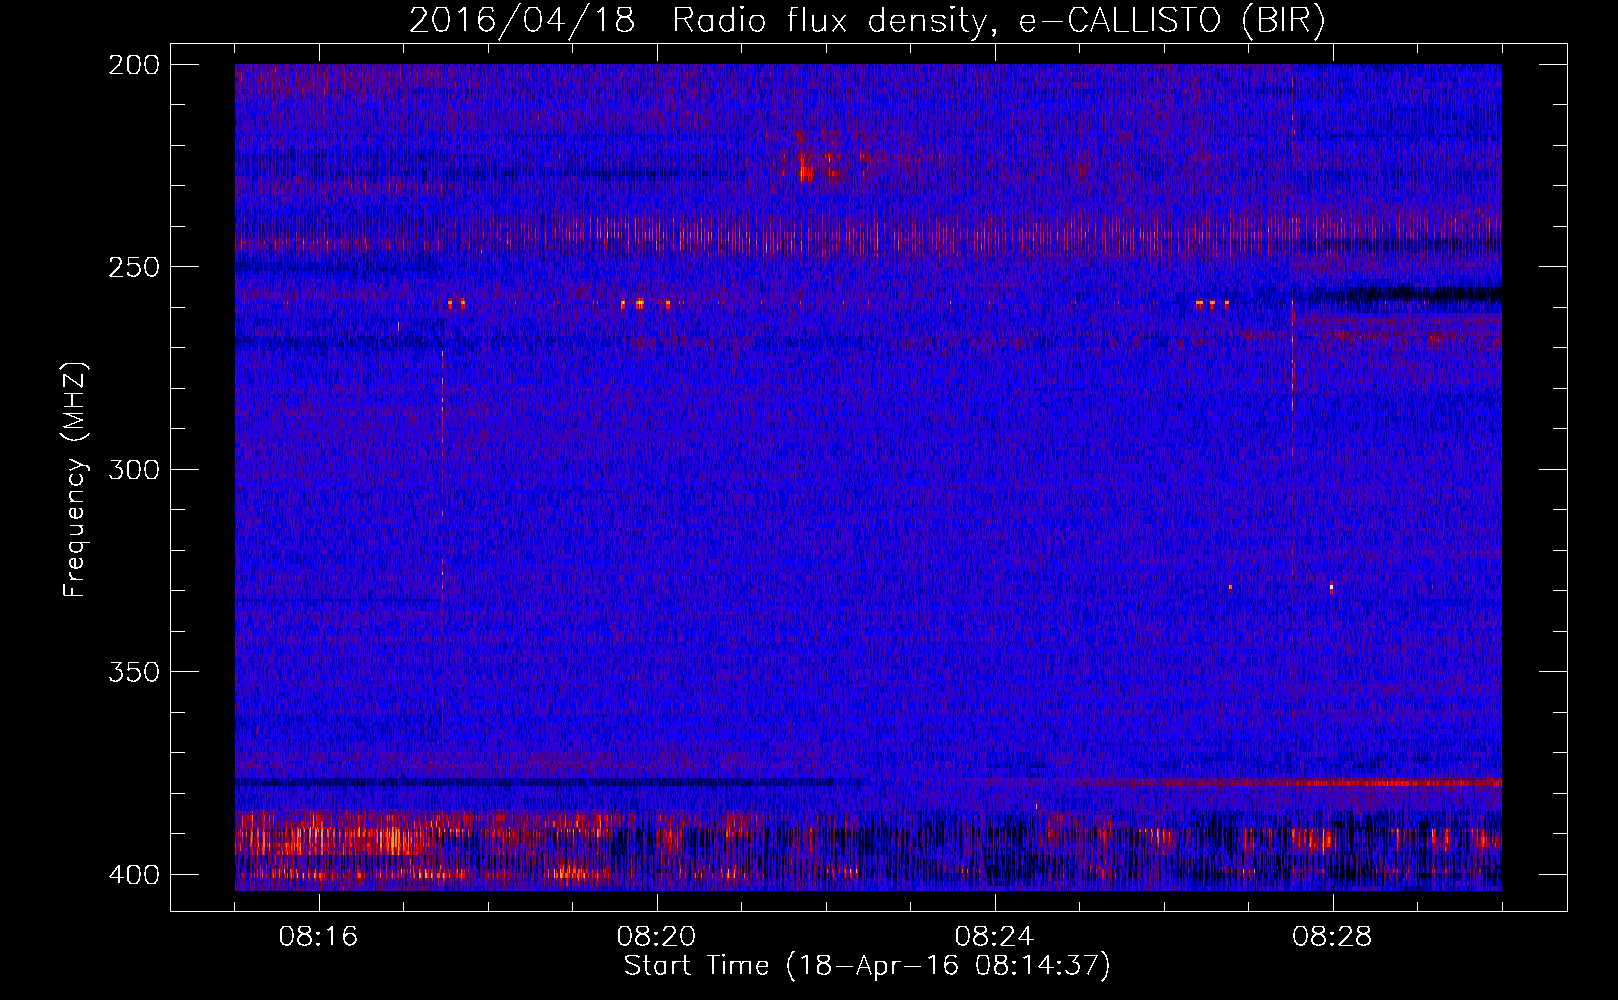Screen dimensions: 1618x1000
Task: Click the 'Start Time (18-Apr-16 08:14:37)' label
Action: tap(867, 966)
